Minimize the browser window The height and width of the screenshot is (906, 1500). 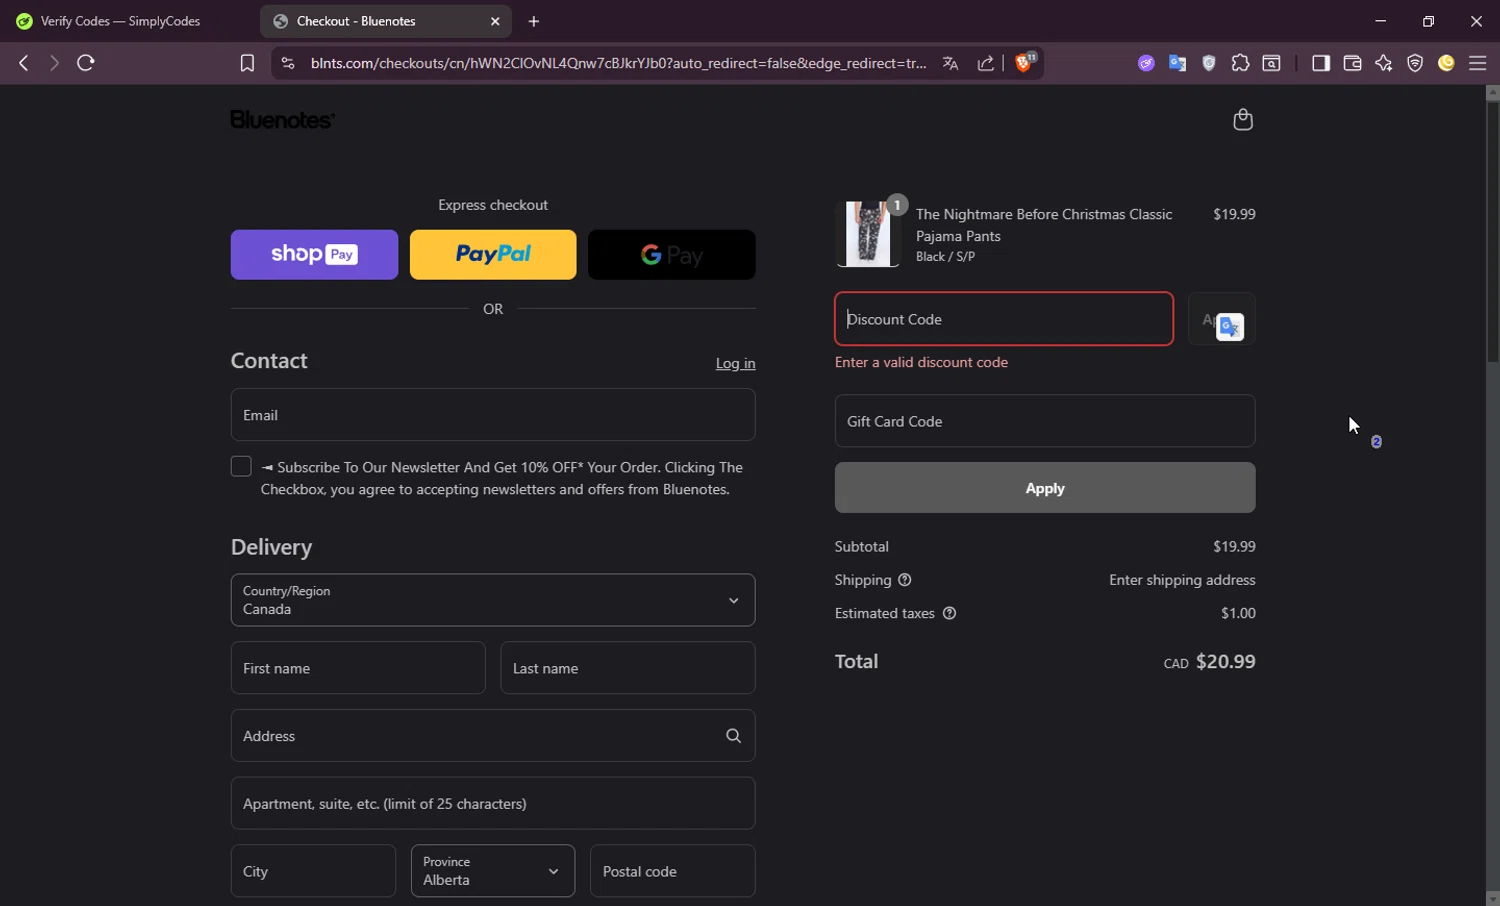(x=1380, y=21)
